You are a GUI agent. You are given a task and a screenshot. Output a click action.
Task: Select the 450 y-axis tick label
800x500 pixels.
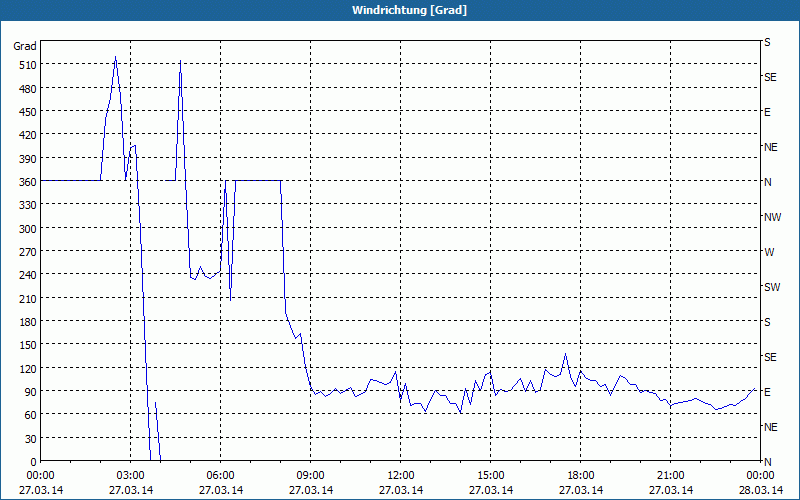click(27, 112)
